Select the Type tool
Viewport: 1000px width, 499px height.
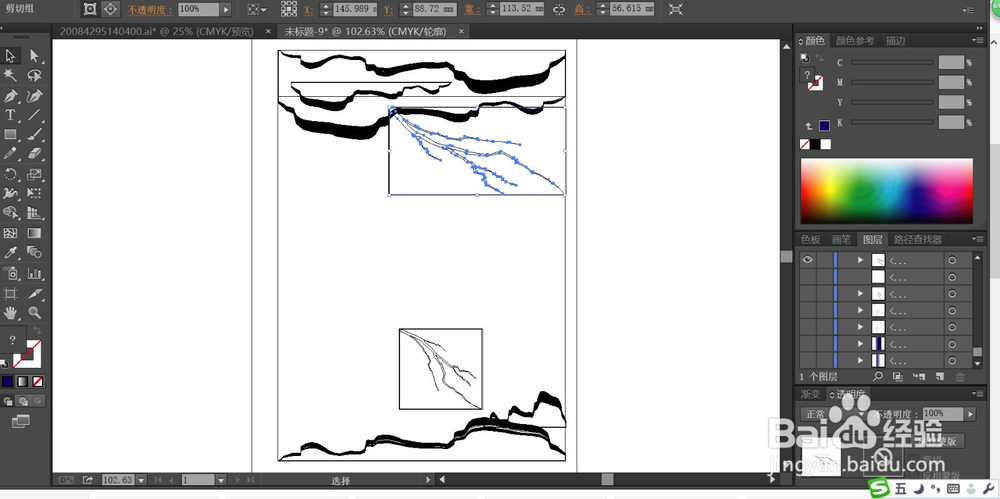point(10,115)
